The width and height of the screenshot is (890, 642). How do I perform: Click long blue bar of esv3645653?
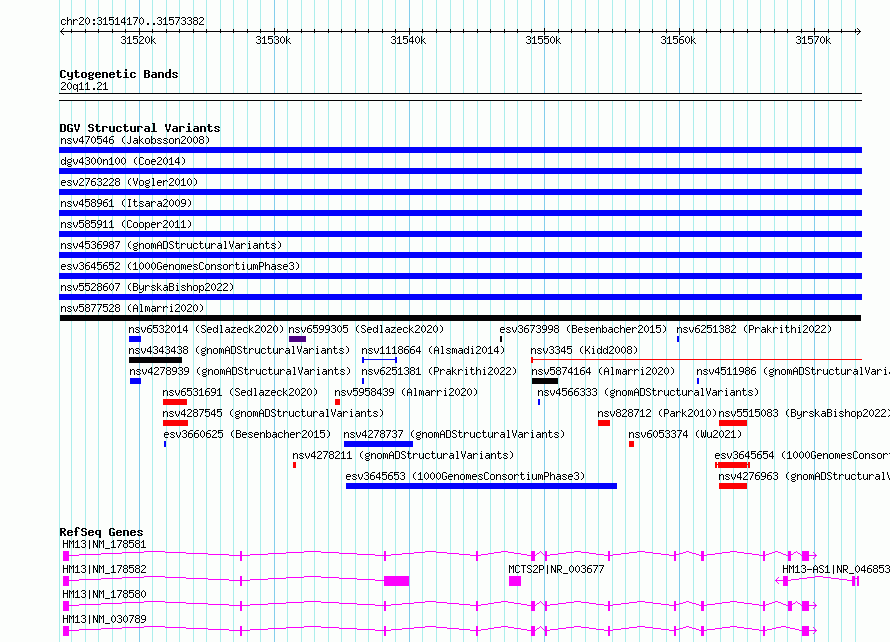pos(481,486)
